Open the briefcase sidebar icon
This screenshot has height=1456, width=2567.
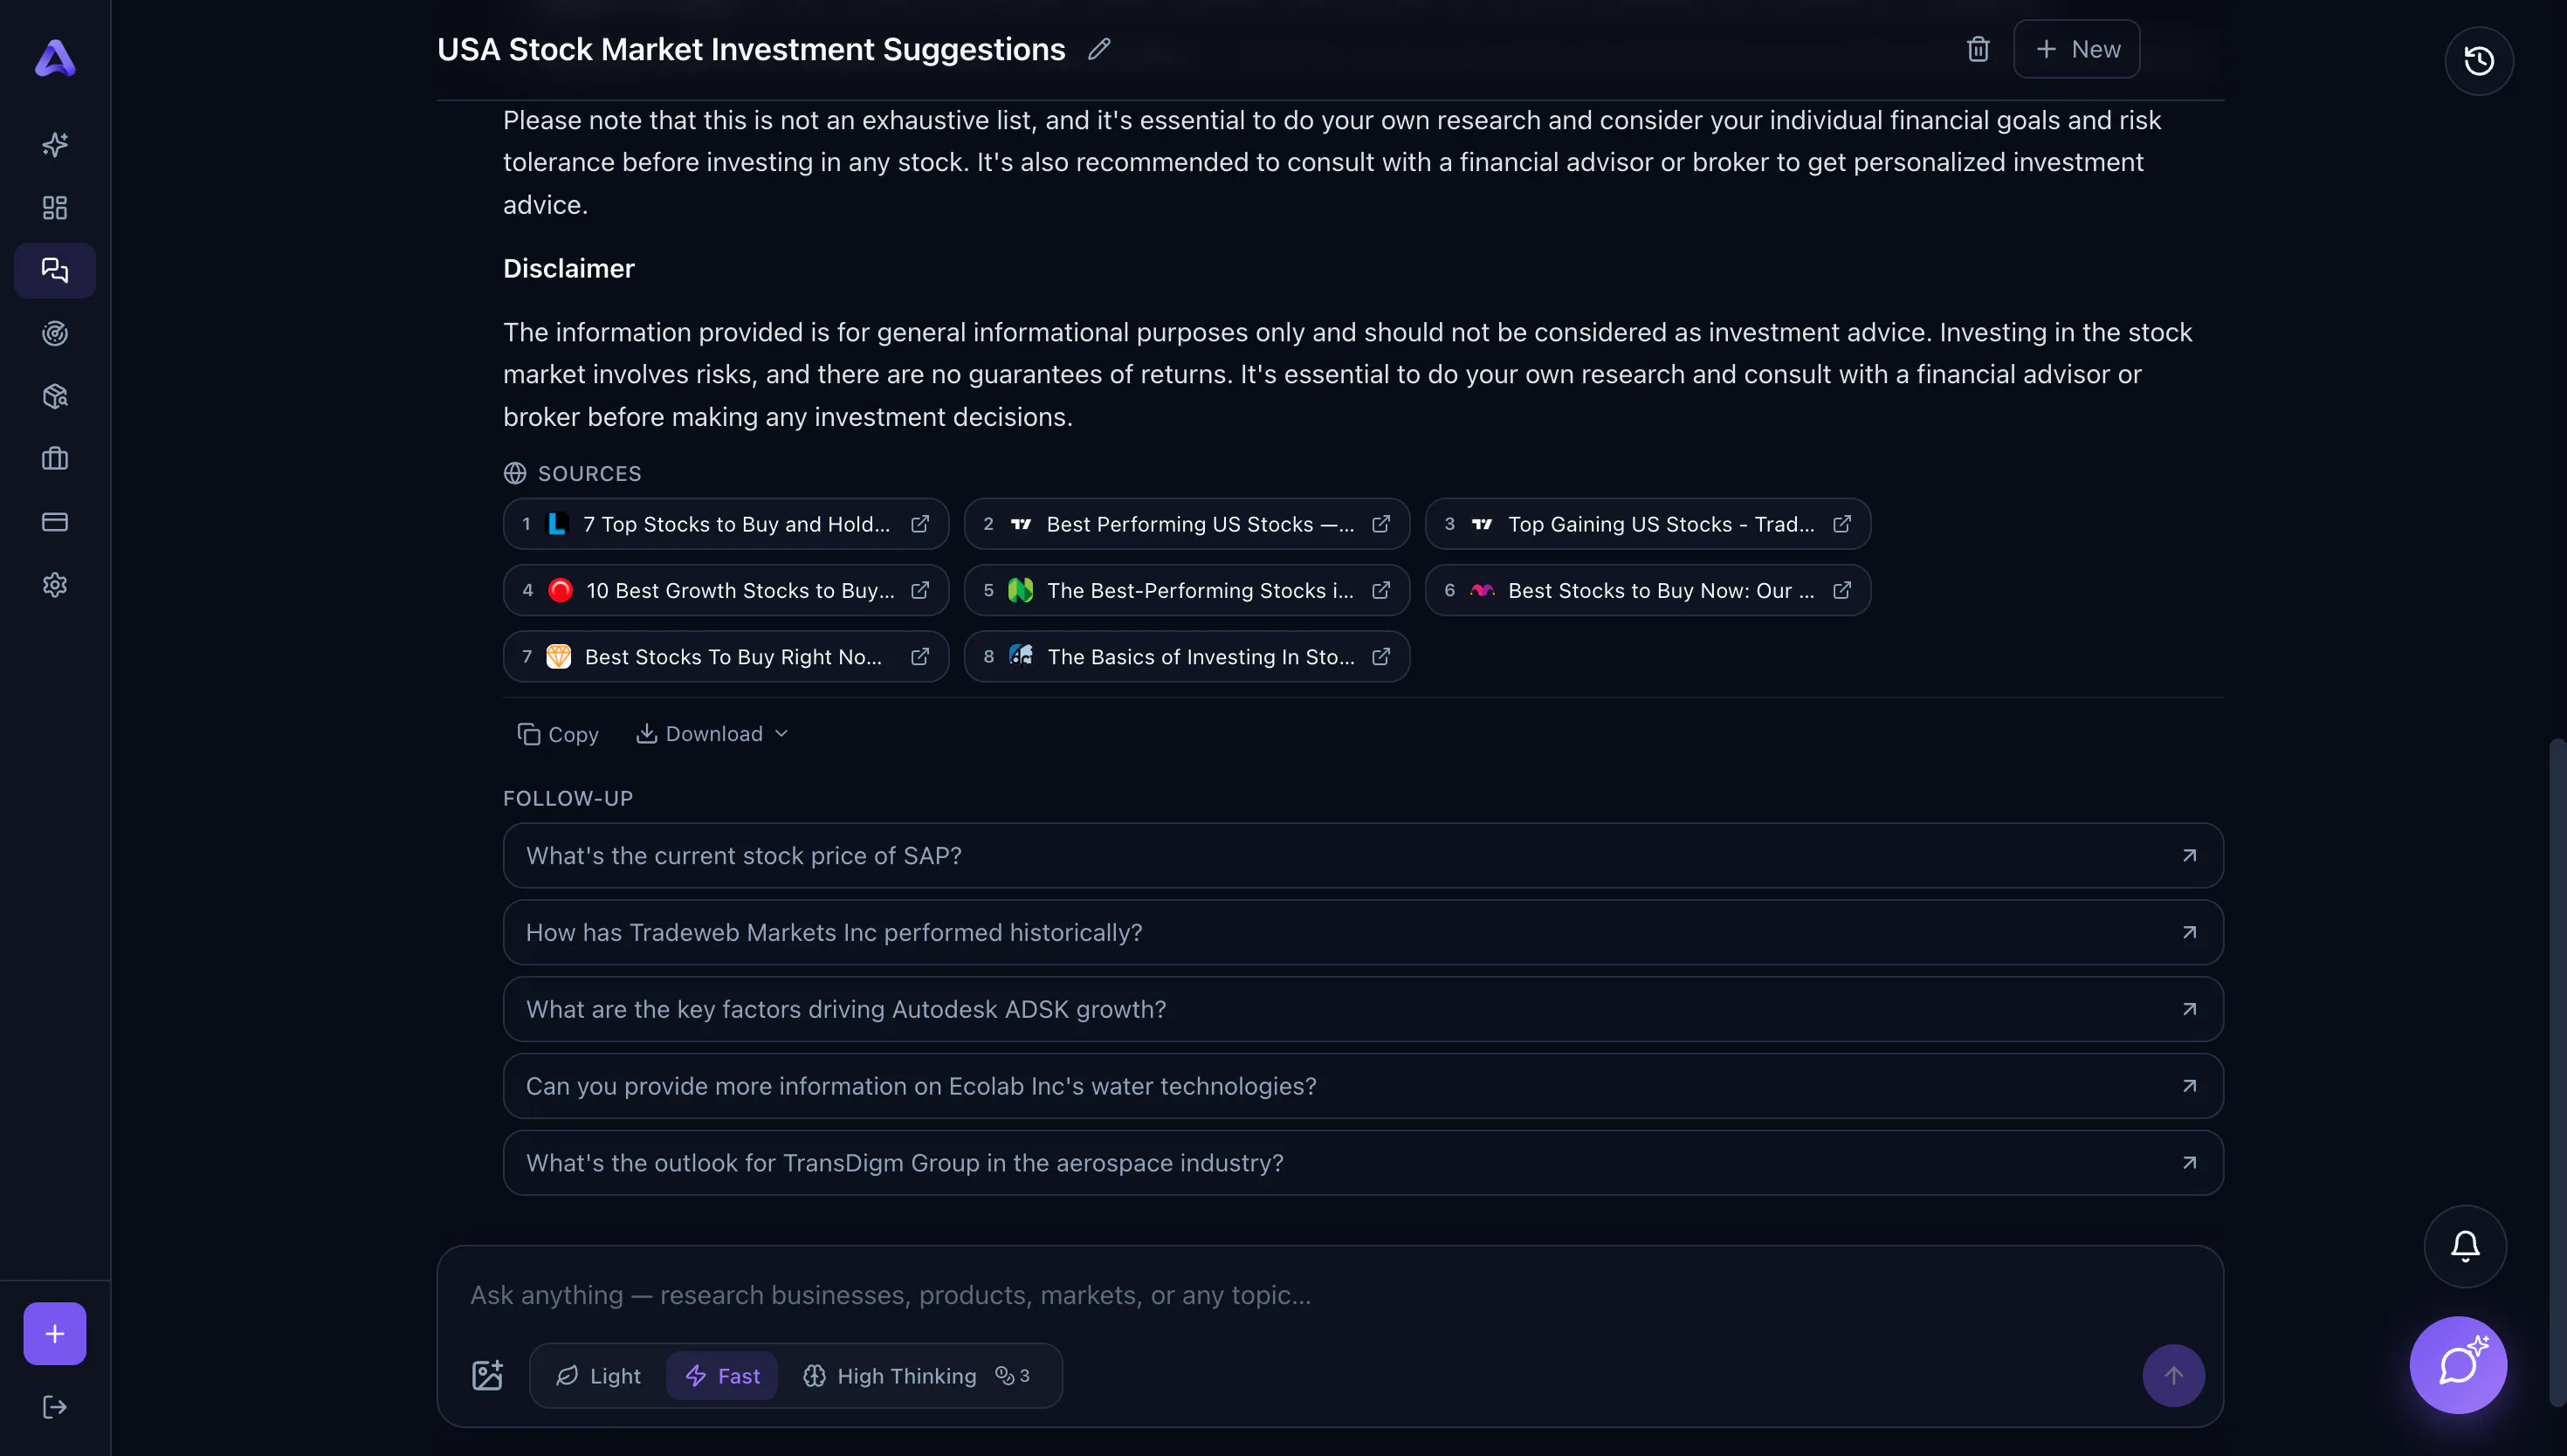click(x=55, y=459)
